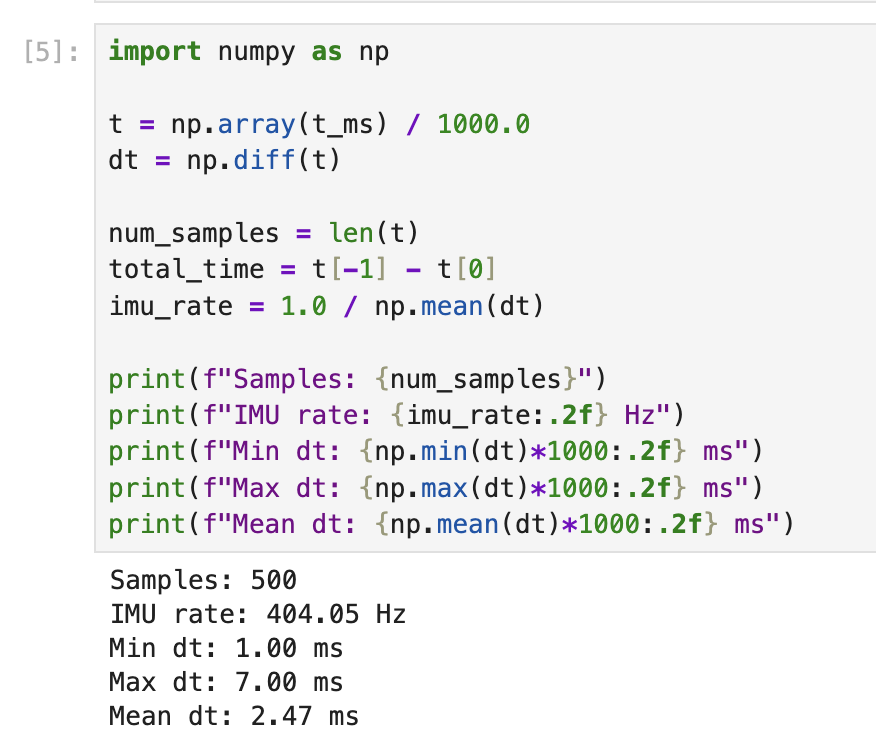The height and width of the screenshot is (736, 876).
Task: Click the print statement for Mean dt
Action: click(450, 524)
